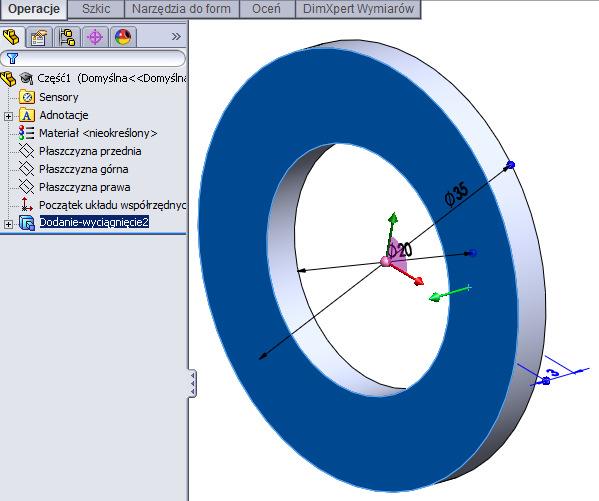Open the Narzędzia do form tab

click(181, 9)
